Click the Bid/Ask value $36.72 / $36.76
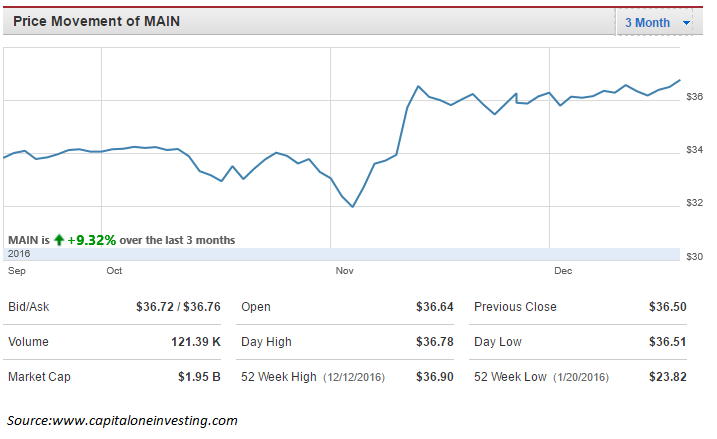 [178, 307]
